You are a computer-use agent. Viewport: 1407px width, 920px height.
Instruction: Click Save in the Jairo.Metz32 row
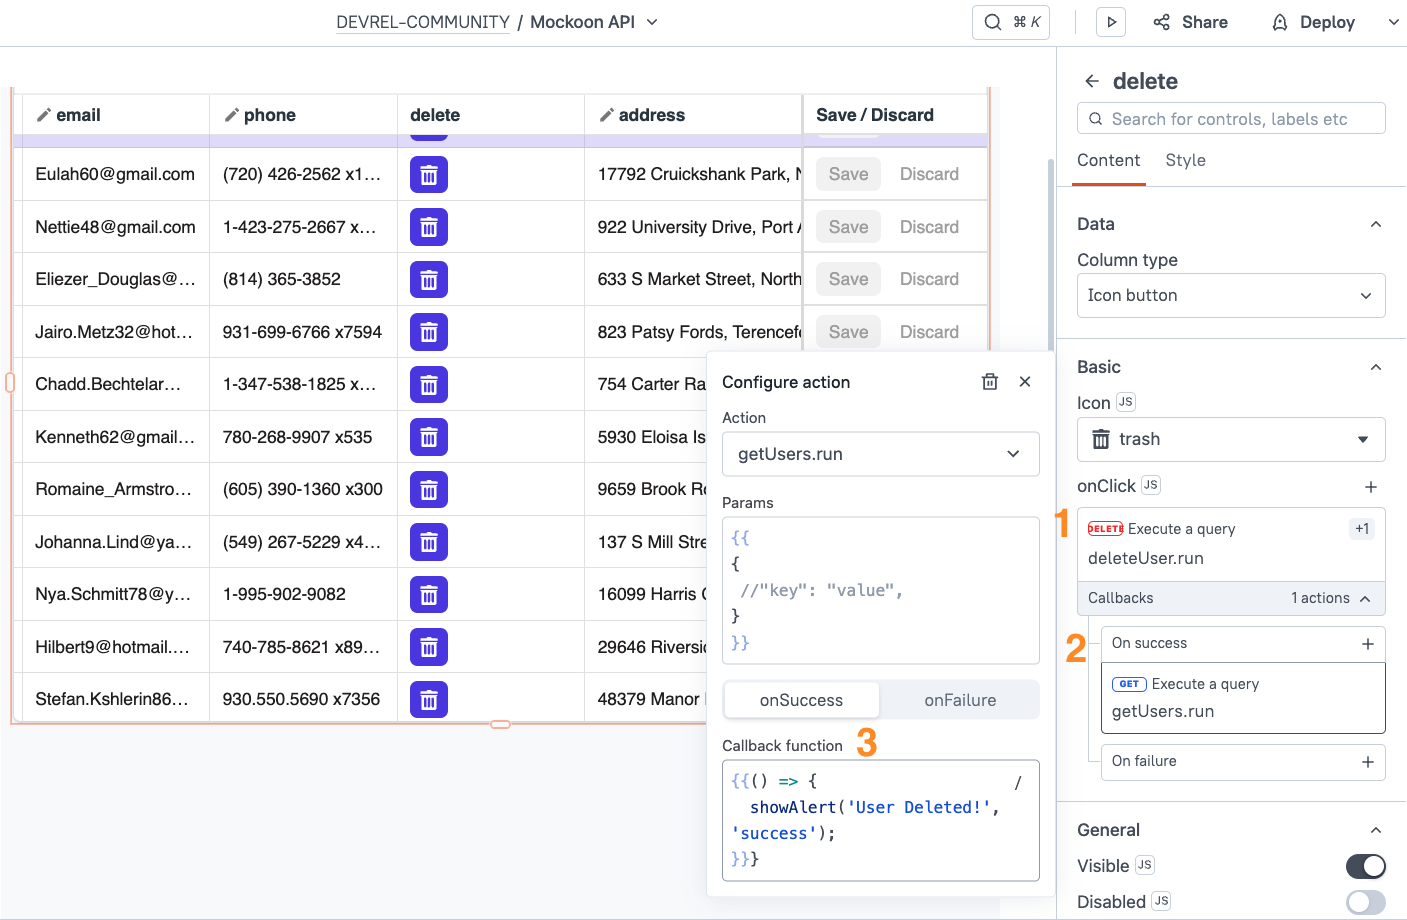pos(848,332)
